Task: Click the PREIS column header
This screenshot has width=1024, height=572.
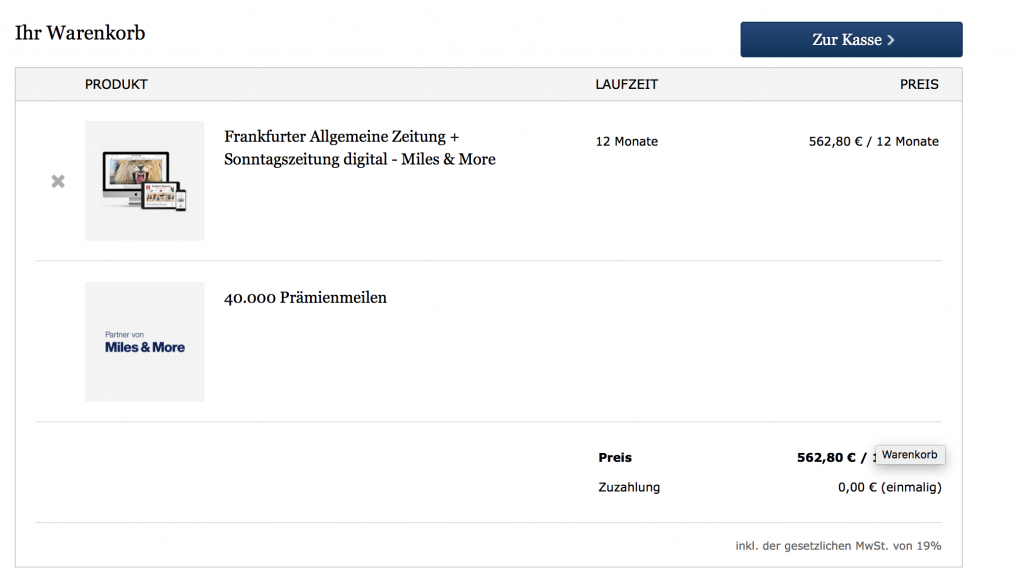Action: (919, 85)
